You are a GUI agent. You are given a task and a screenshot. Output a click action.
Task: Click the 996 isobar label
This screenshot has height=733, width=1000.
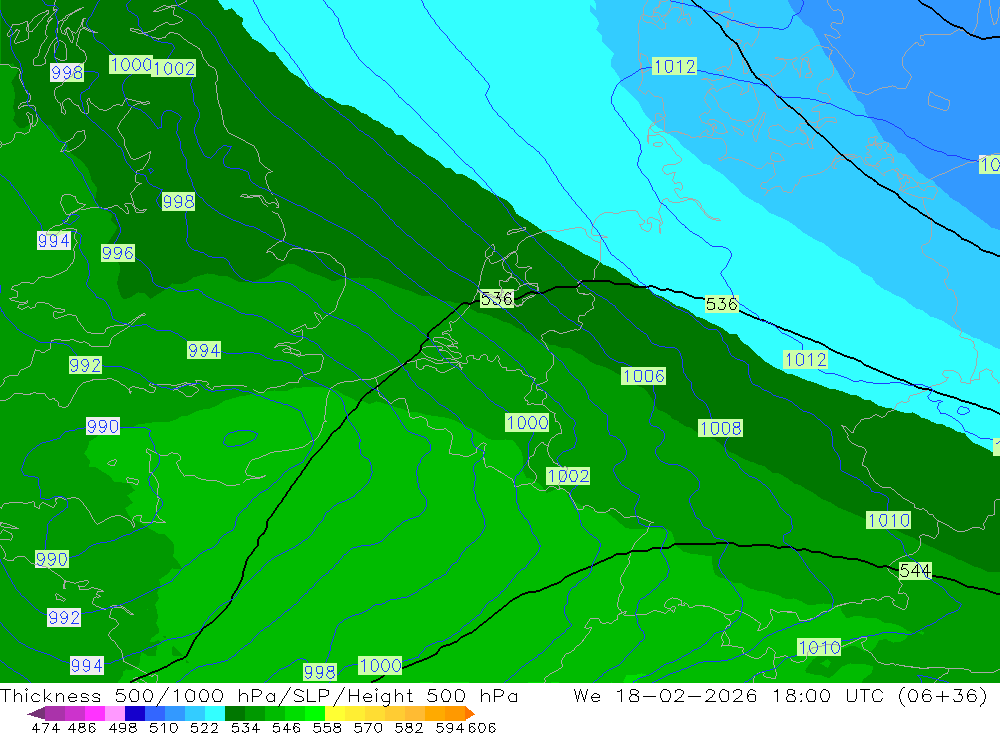tap(118, 253)
